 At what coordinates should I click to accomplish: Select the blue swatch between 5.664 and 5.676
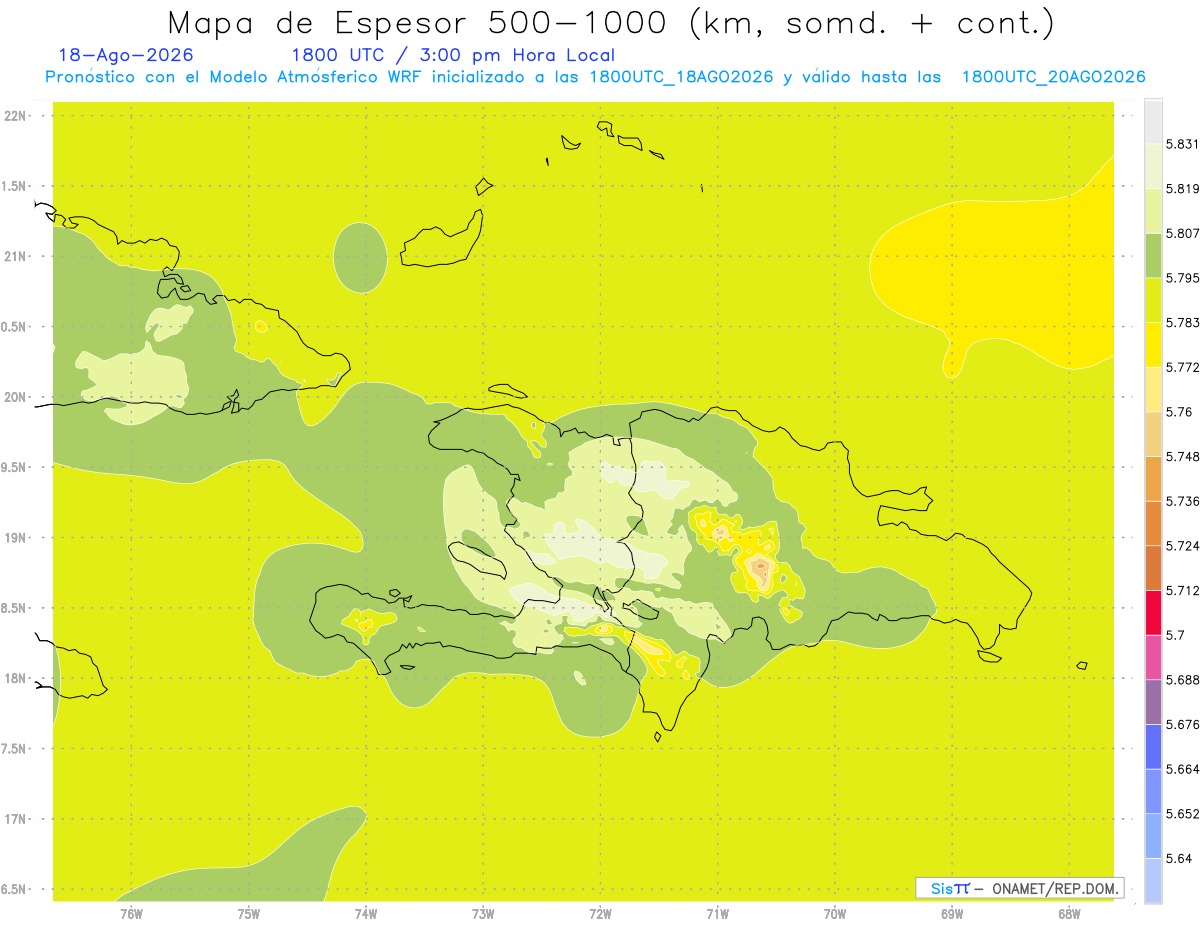(1153, 747)
